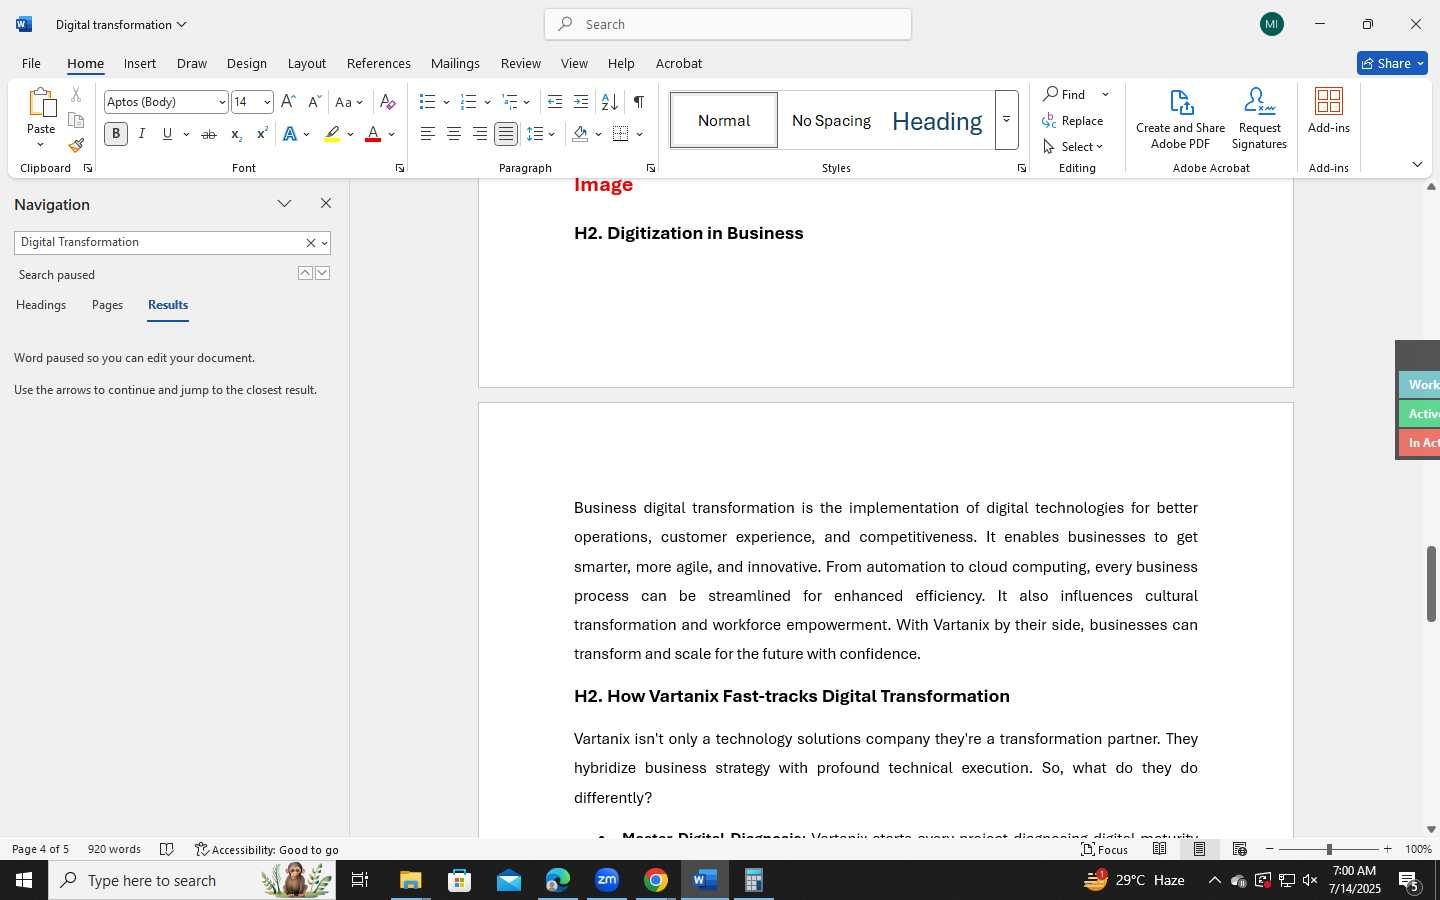This screenshot has width=1440, height=900.
Task: Open the Layout ribbon tab
Action: point(307,63)
